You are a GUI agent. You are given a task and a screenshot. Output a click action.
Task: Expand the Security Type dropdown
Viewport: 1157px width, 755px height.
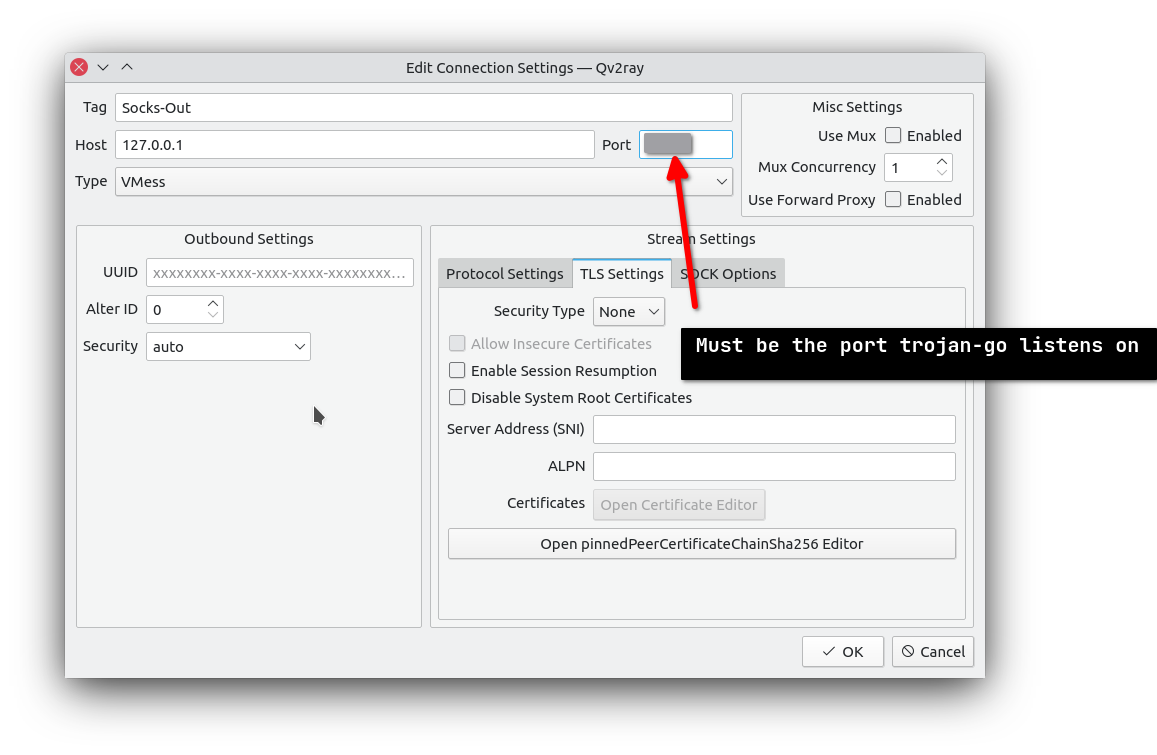click(629, 311)
